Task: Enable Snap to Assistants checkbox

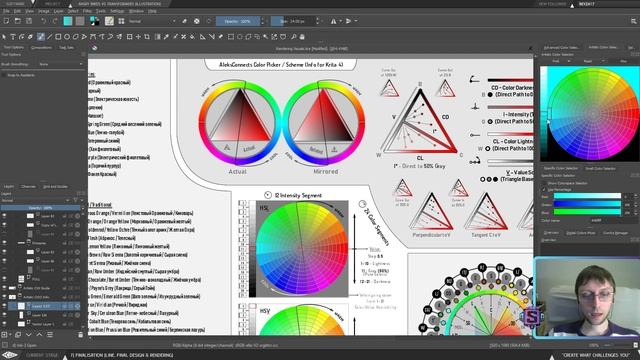Action: coord(4,75)
